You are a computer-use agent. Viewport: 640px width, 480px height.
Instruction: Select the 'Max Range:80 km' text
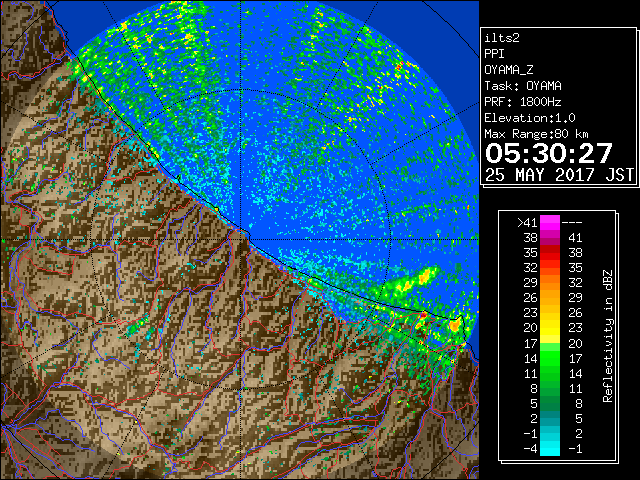click(x=536, y=134)
